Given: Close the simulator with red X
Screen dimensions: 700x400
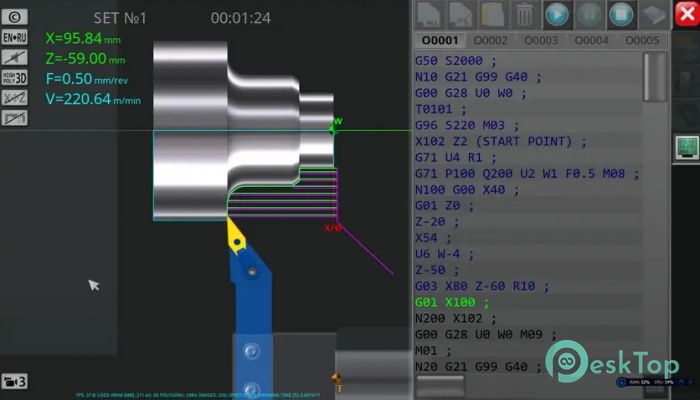Looking at the screenshot, I should coord(687,15).
